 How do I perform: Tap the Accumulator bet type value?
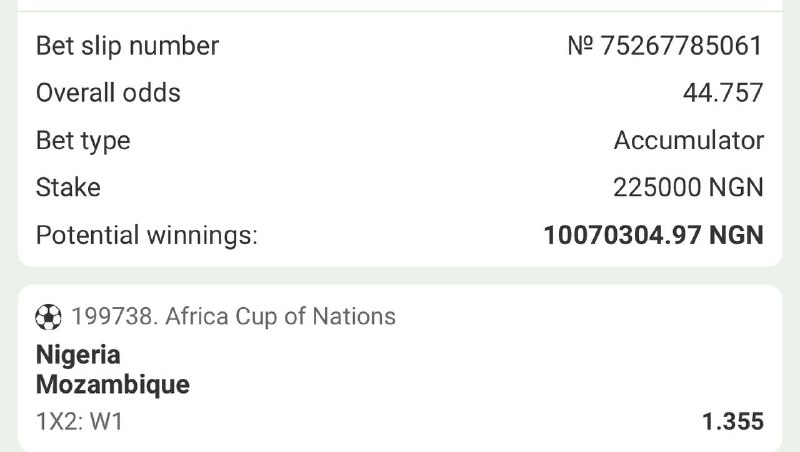pos(689,141)
